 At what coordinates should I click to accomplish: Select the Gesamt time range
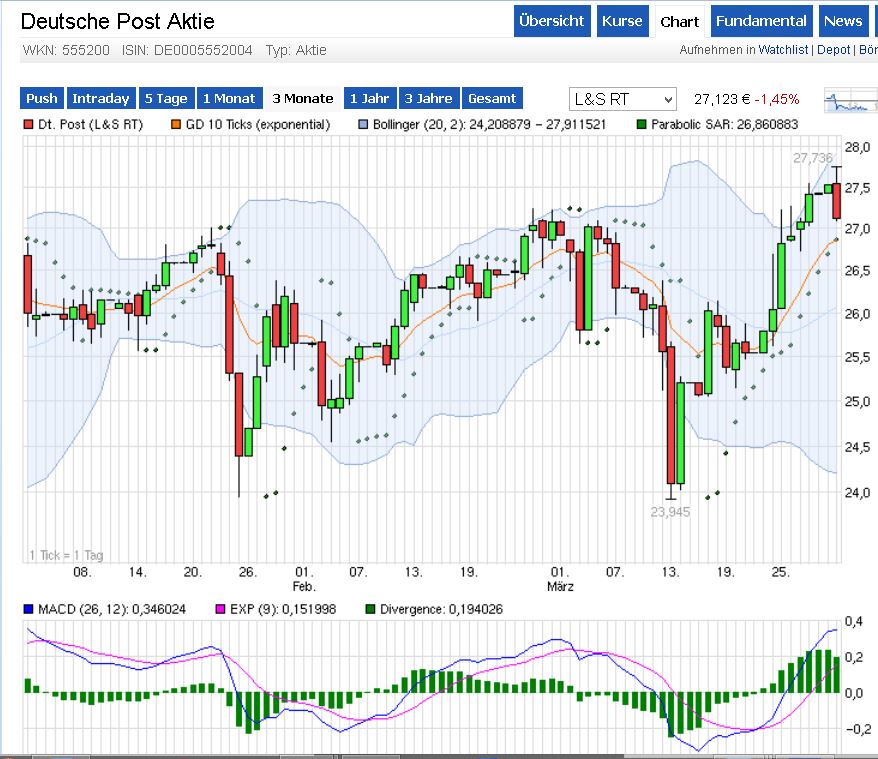click(x=492, y=99)
